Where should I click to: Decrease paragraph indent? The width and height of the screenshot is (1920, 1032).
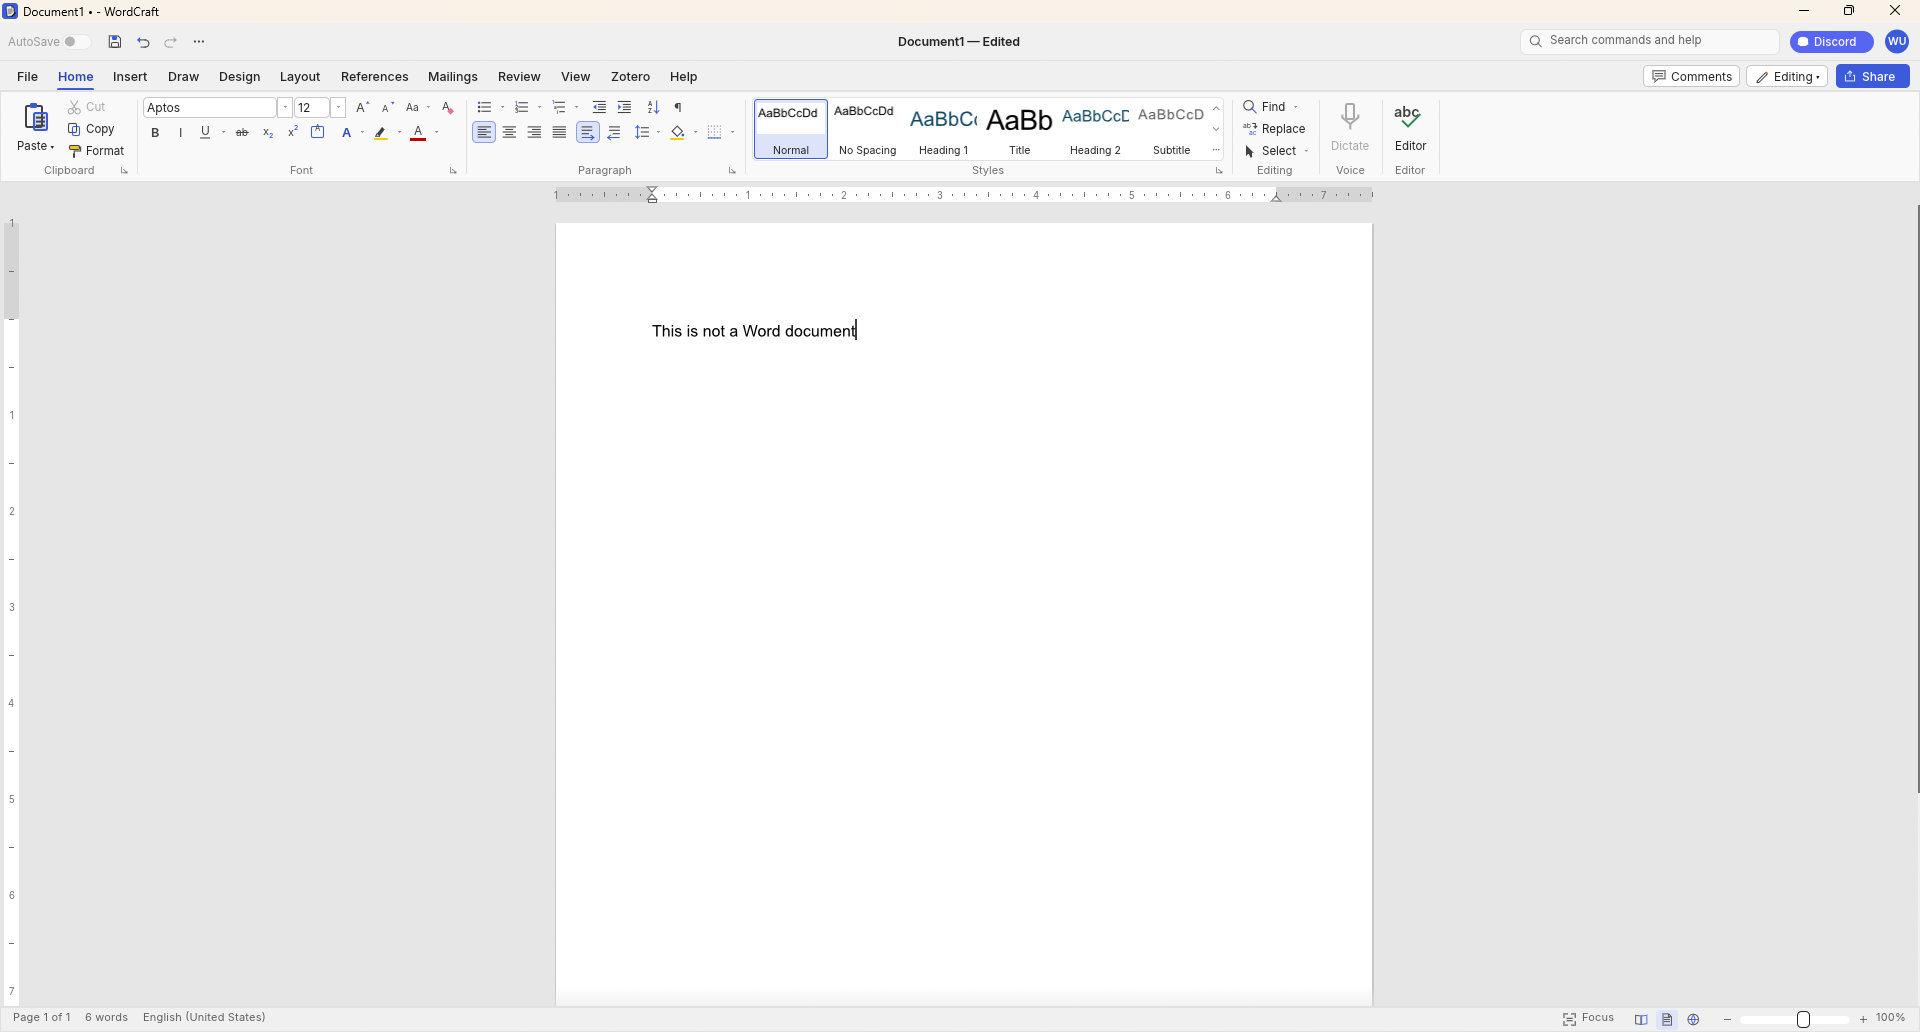coord(599,107)
